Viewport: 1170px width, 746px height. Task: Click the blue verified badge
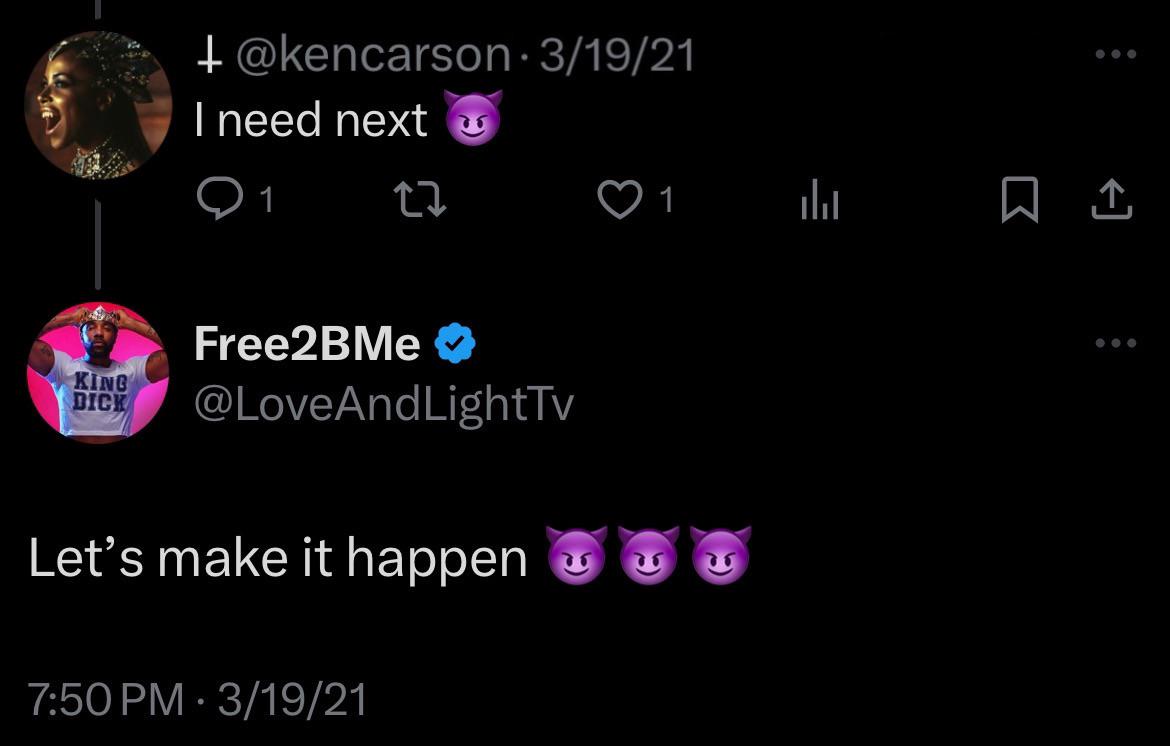(454, 345)
